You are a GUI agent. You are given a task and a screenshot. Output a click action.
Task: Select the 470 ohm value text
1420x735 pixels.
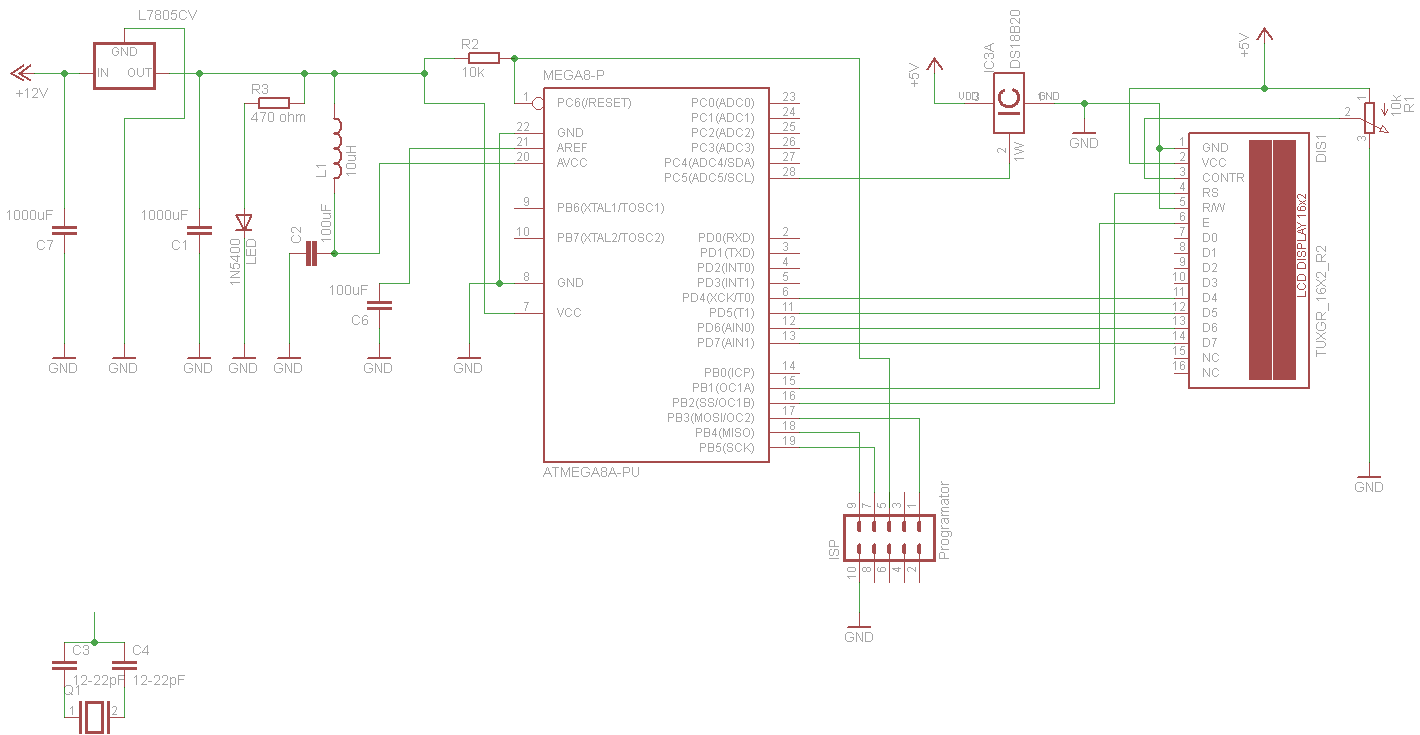tap(278, 118)
